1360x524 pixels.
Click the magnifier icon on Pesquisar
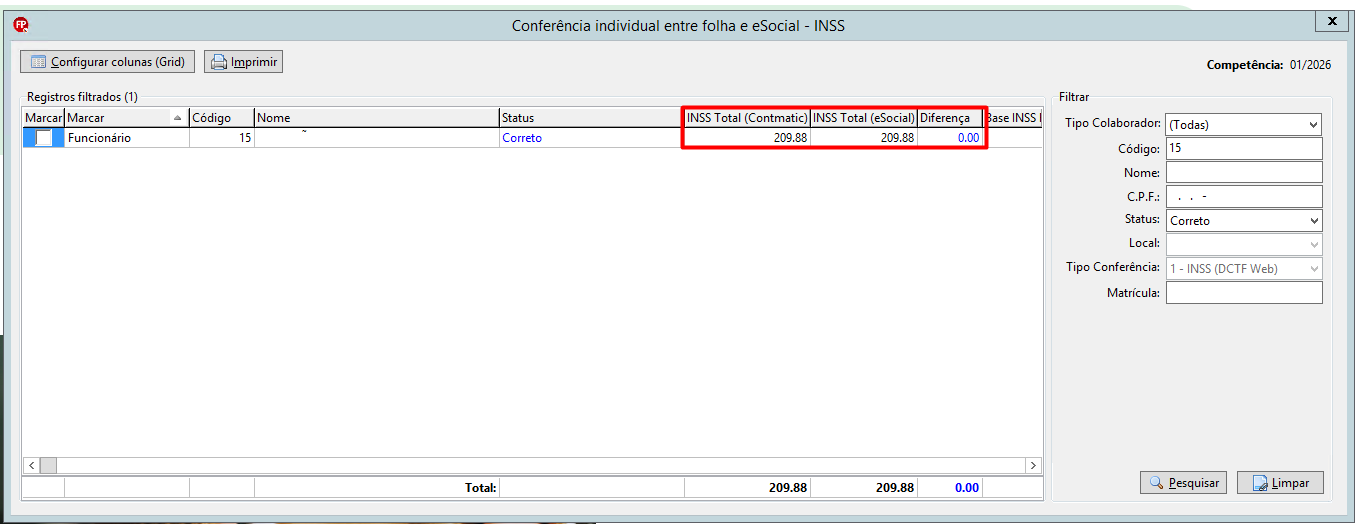click(x=1156, y=483)
